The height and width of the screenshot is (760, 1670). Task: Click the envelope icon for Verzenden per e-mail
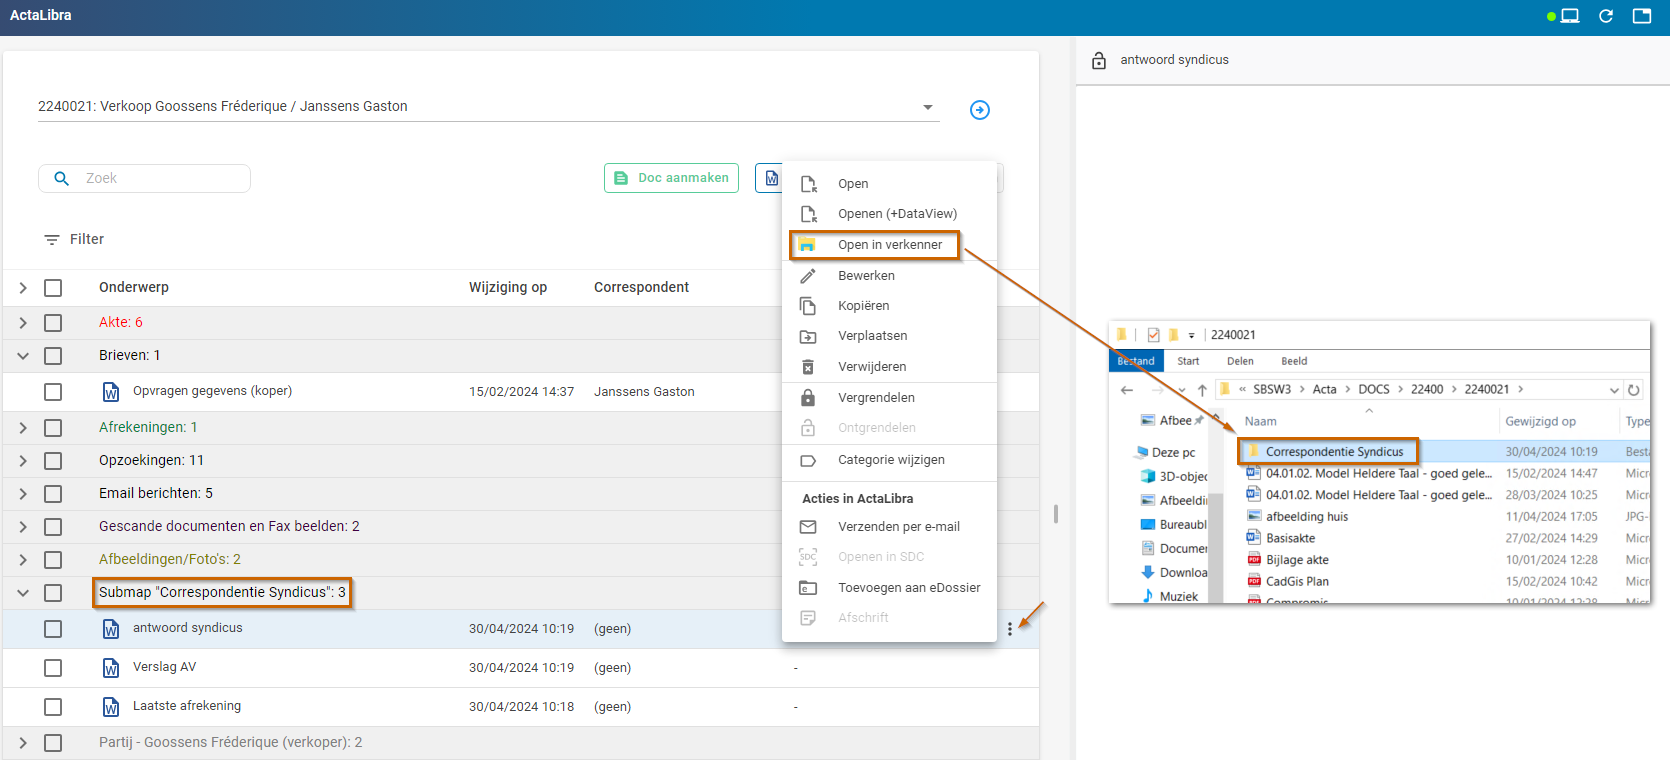click(808, 527)
